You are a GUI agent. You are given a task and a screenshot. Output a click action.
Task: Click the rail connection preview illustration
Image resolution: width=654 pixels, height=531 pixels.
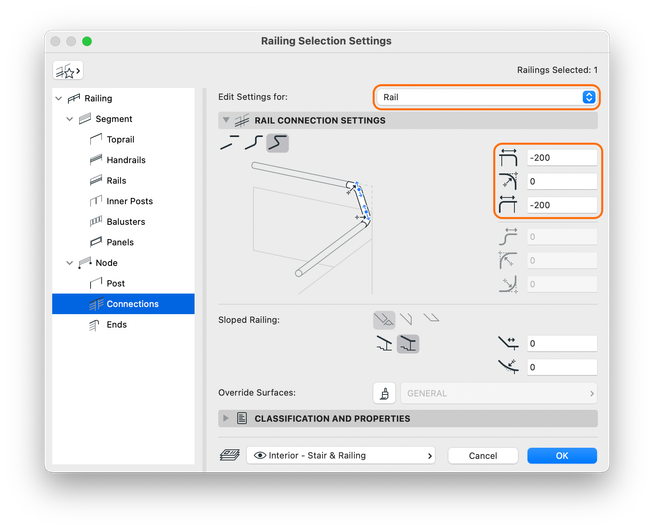313,227
